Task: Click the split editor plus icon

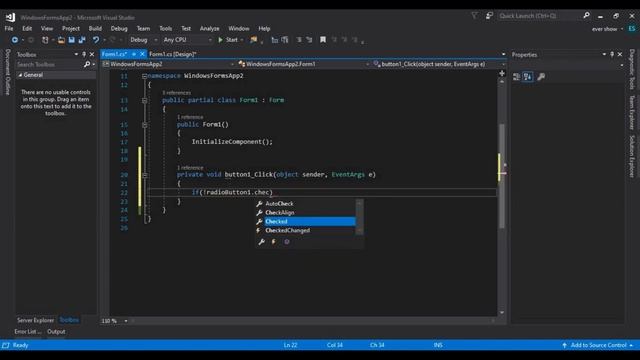Action: [502, 73]
